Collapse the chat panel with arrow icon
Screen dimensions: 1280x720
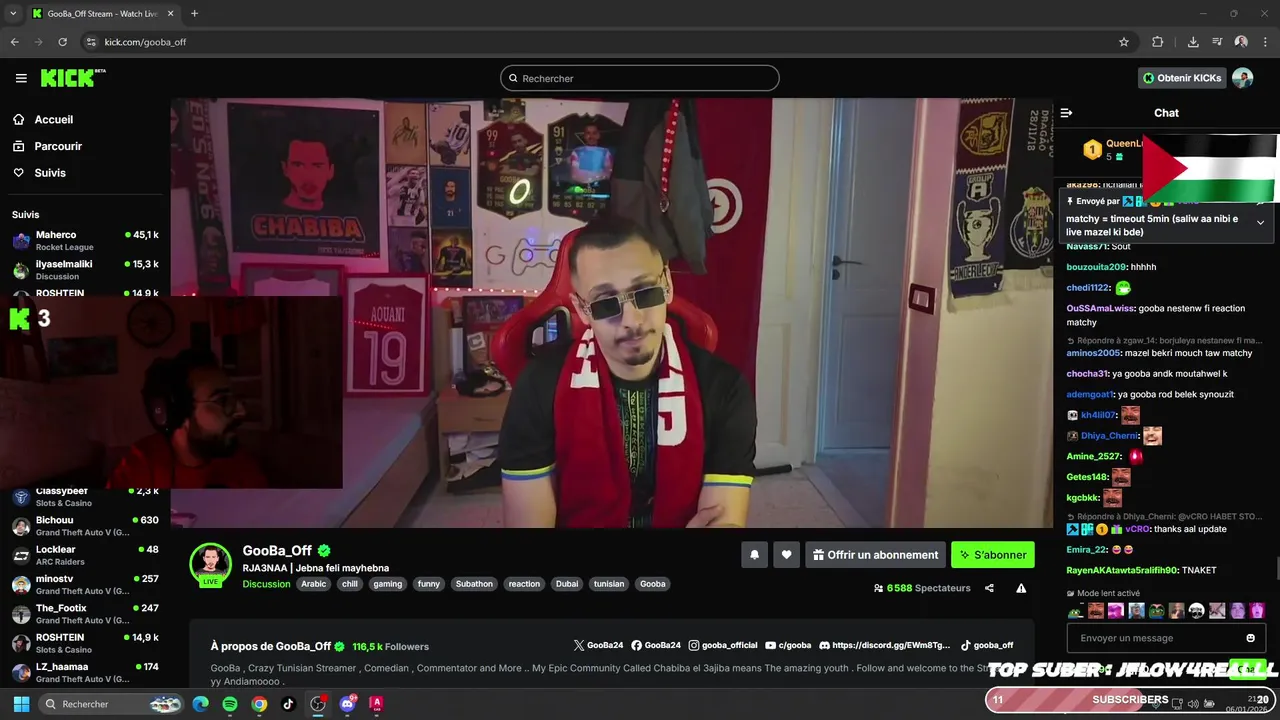point(1066,113)
